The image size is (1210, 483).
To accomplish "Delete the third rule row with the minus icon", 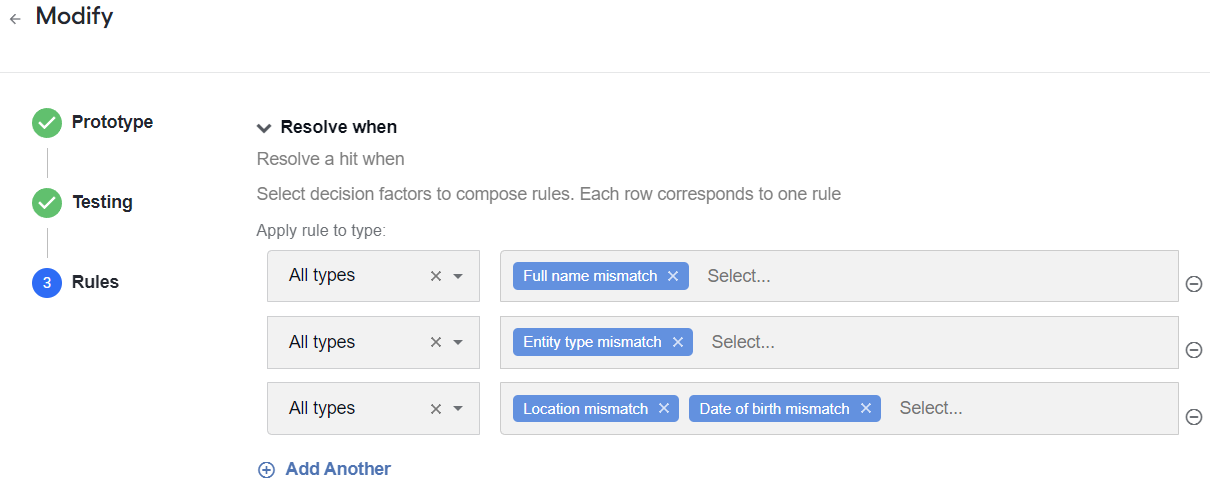I will tap(1193, 417).
